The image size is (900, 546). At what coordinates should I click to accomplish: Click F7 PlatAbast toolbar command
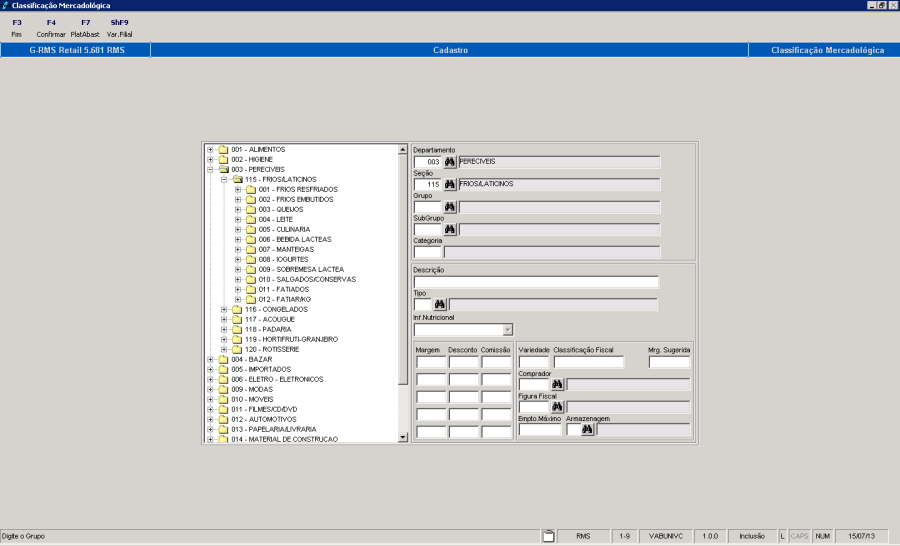click(85, 28)
